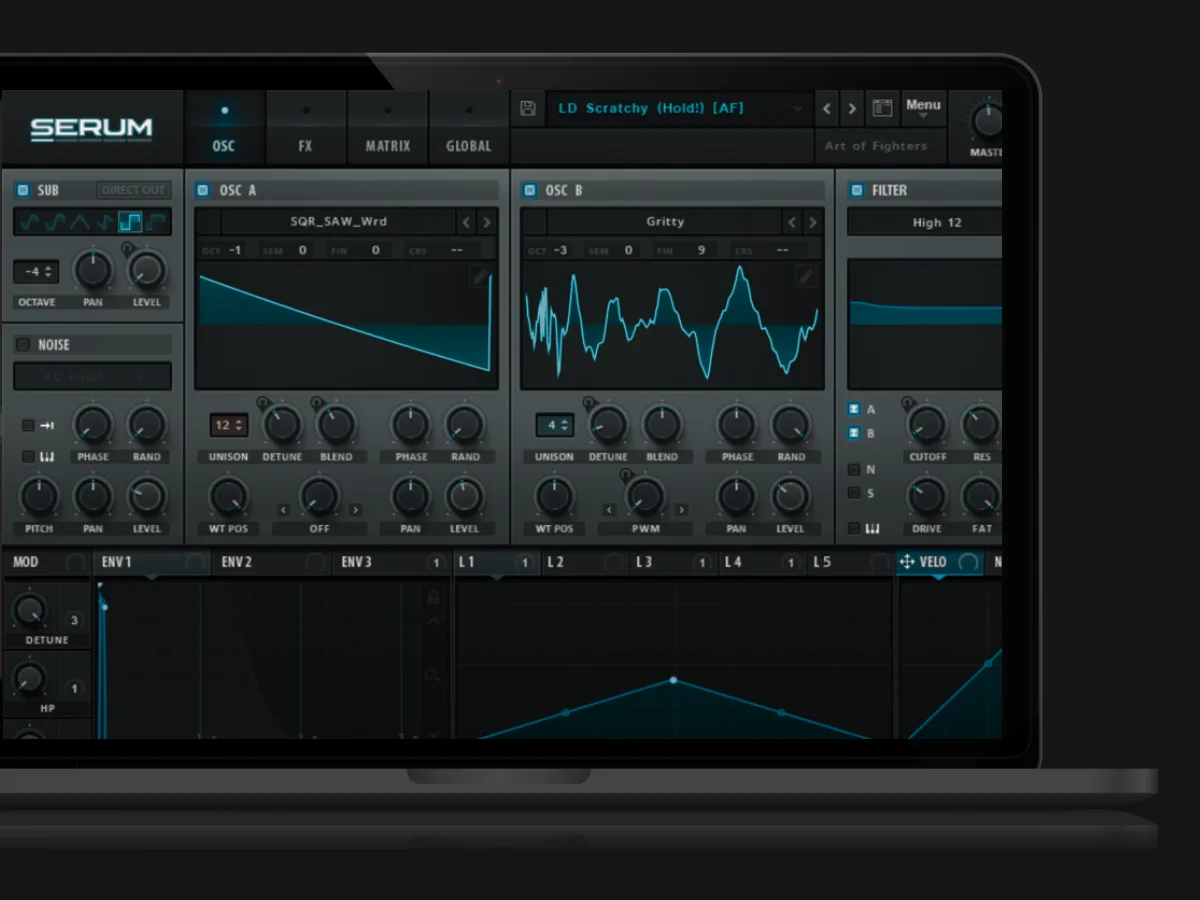Click the OSC A WT POS knob
This screenshot has width=1200, height=900.
[x=228, y=497]
